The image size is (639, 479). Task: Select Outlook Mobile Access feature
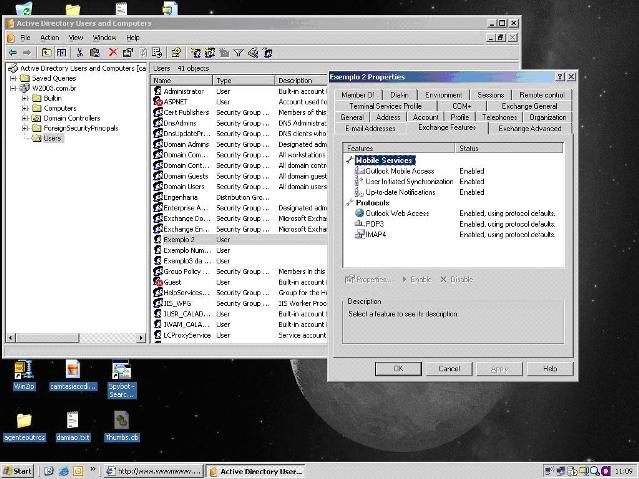click(x=400, y=171)
